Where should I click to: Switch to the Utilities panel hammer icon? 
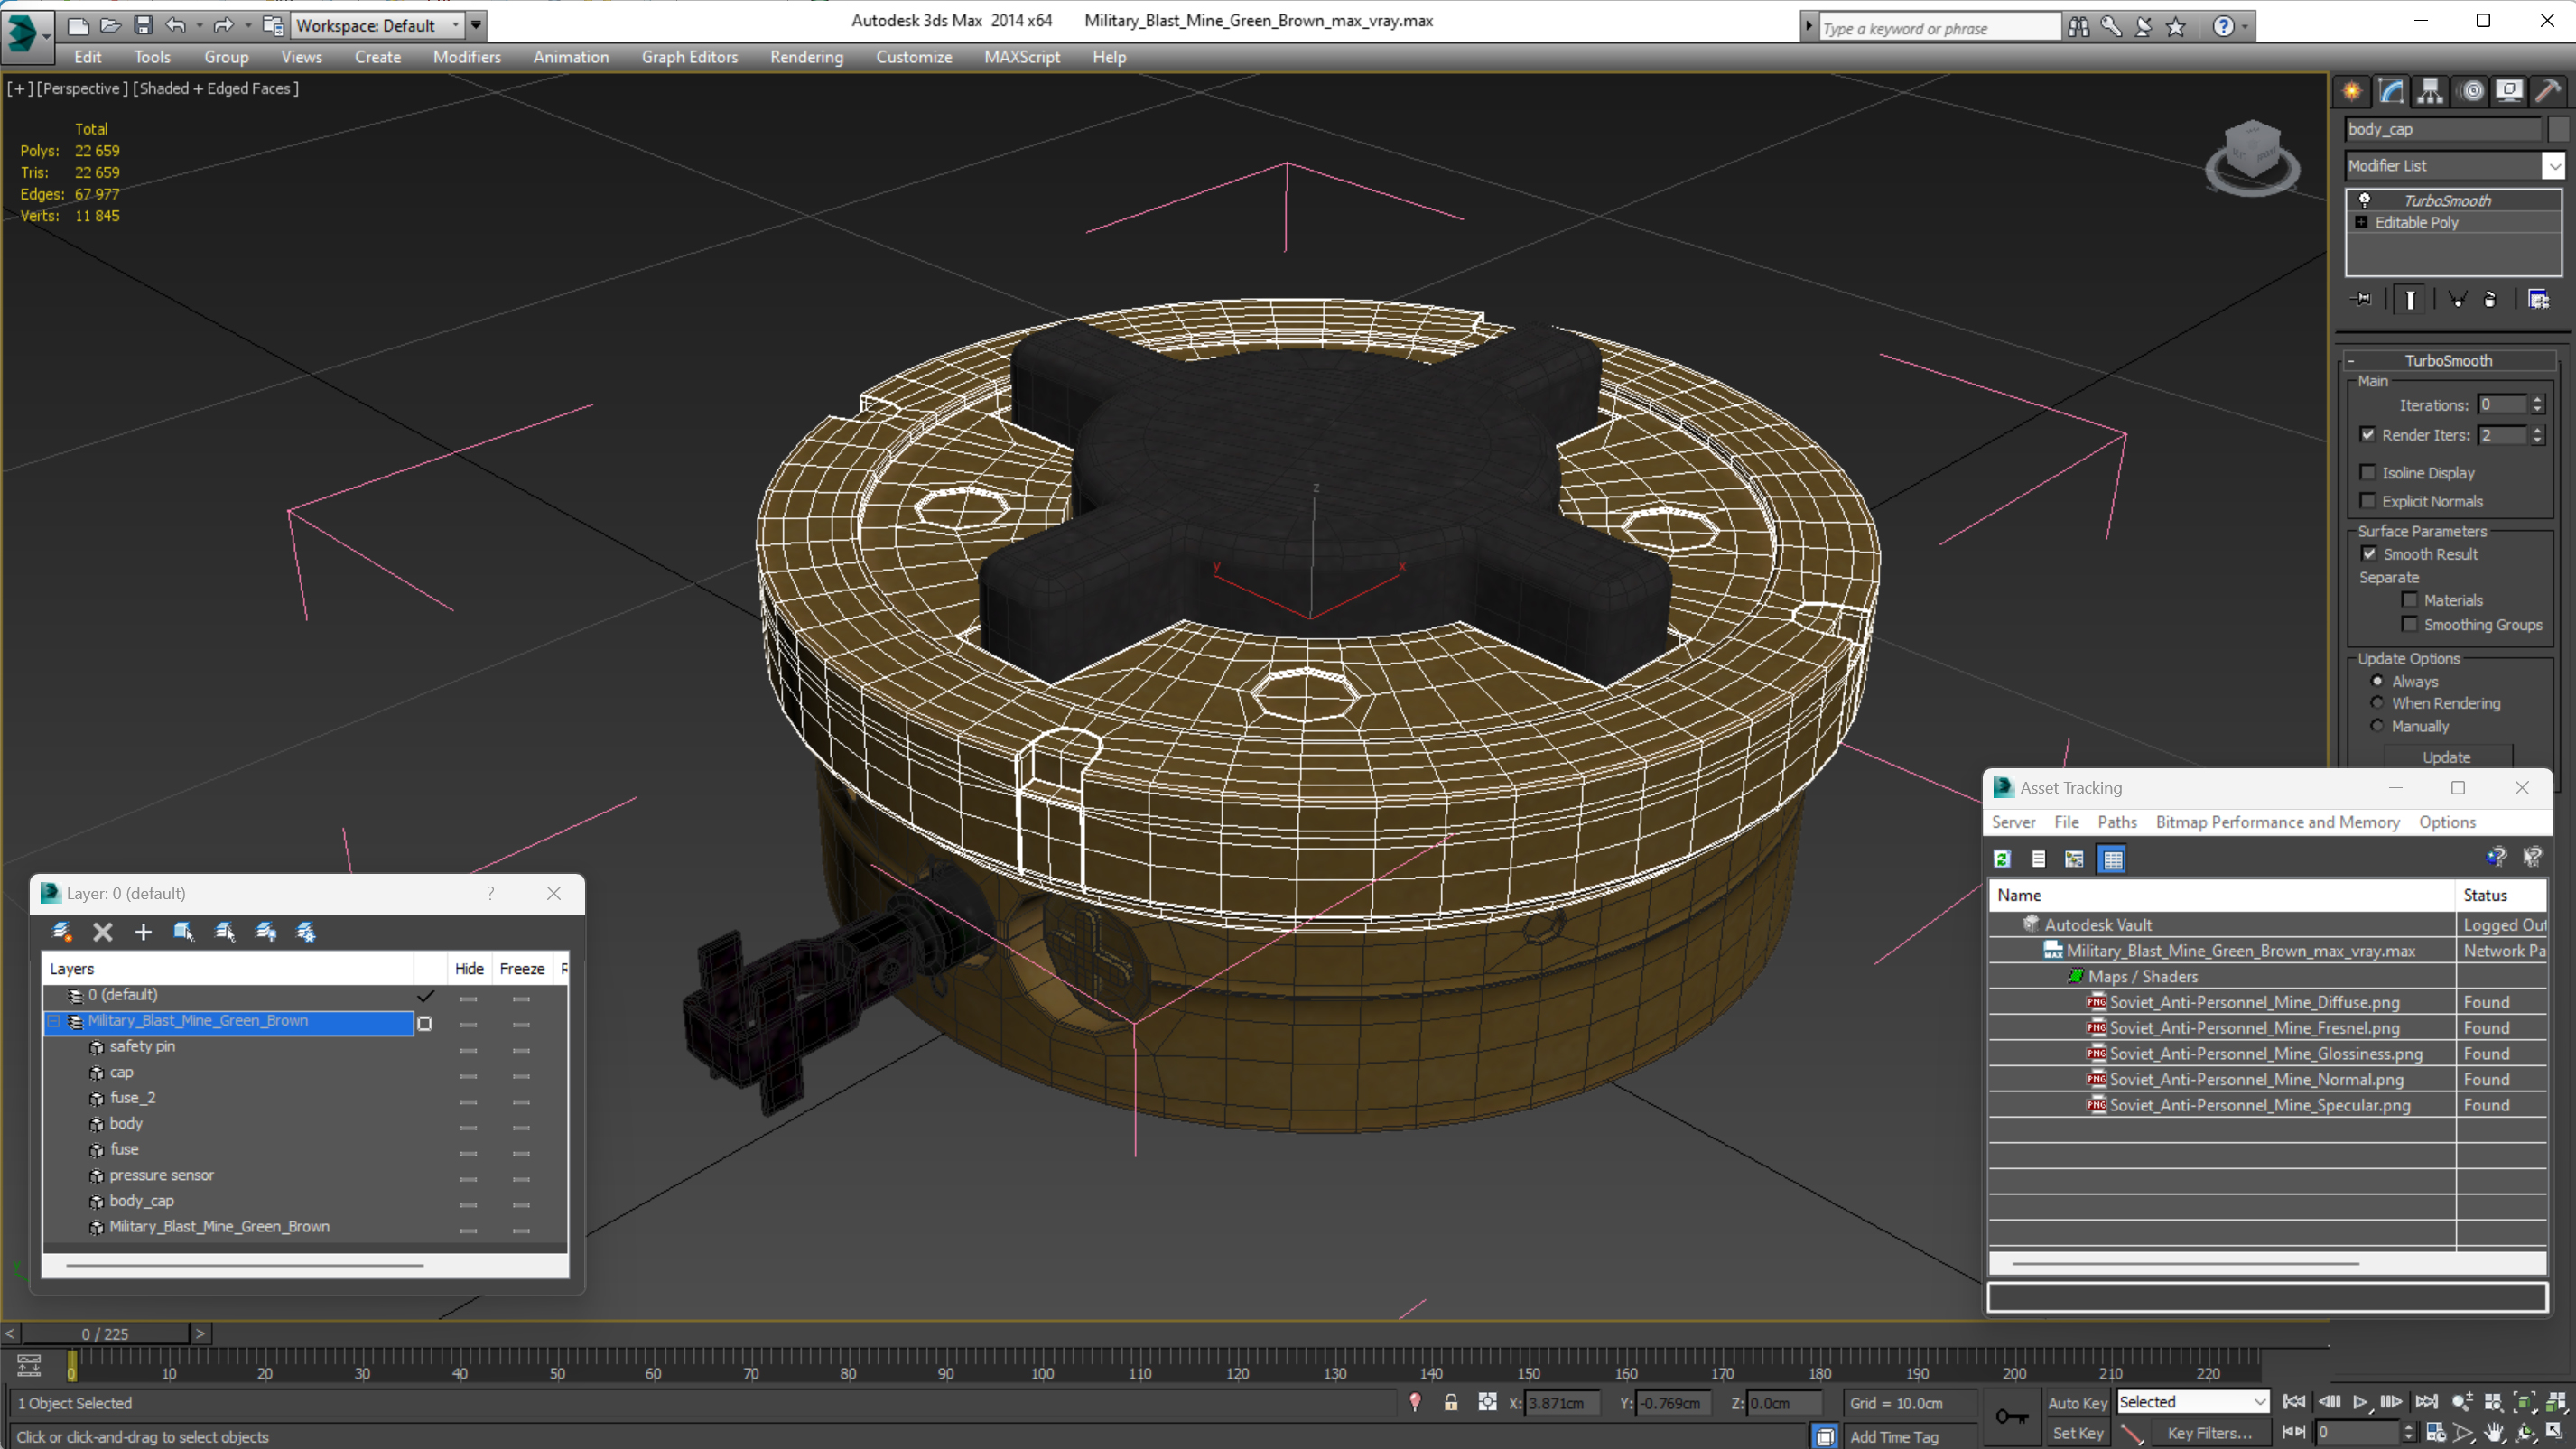point(2548,92)
